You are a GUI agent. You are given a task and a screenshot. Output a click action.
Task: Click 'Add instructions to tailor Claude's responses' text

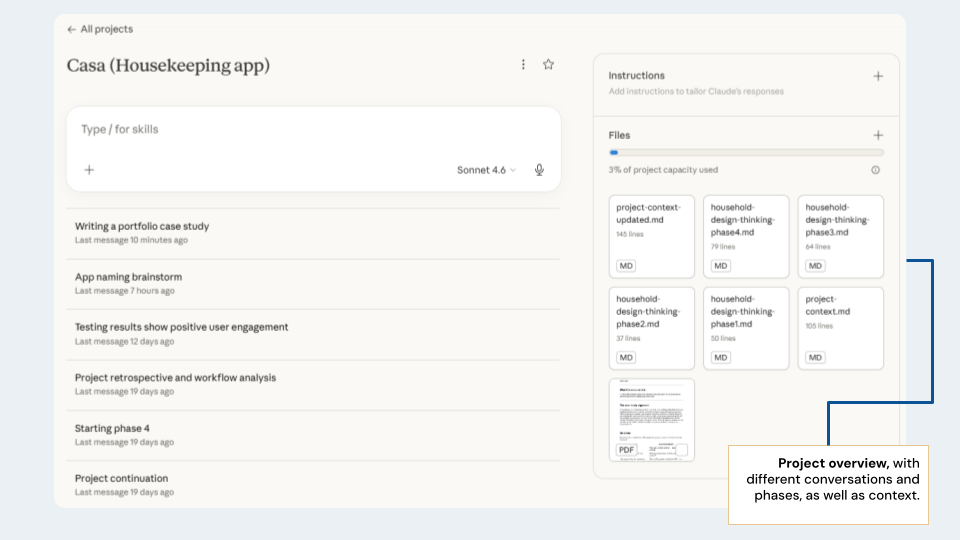tap(696, 91)
